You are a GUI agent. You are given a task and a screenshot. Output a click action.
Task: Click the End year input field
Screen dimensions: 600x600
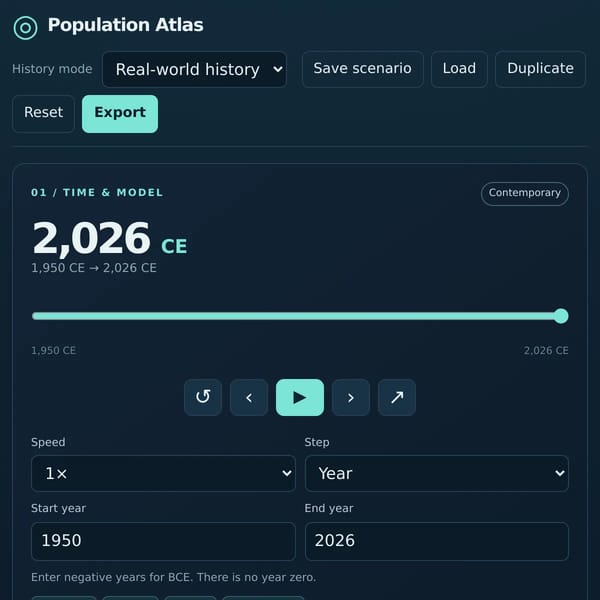click(437, 541)
